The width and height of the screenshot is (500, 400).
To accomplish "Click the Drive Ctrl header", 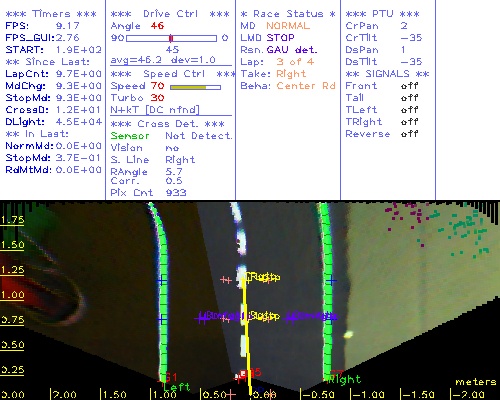I will coord(170,14).
